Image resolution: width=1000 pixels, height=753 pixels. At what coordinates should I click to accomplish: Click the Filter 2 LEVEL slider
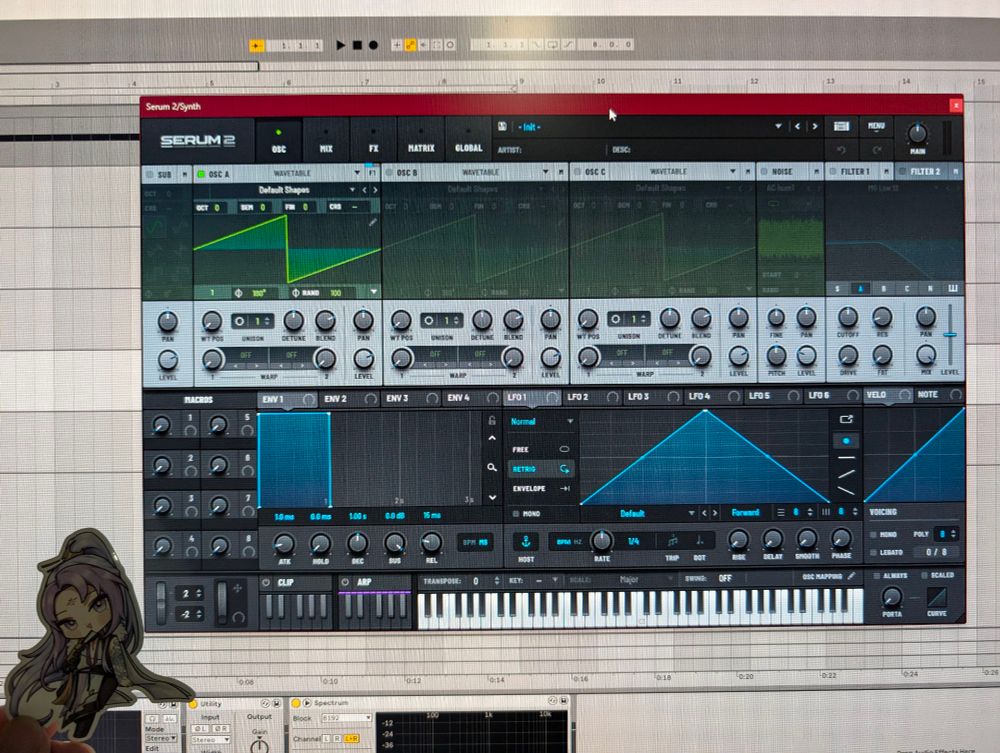point(950,334)
